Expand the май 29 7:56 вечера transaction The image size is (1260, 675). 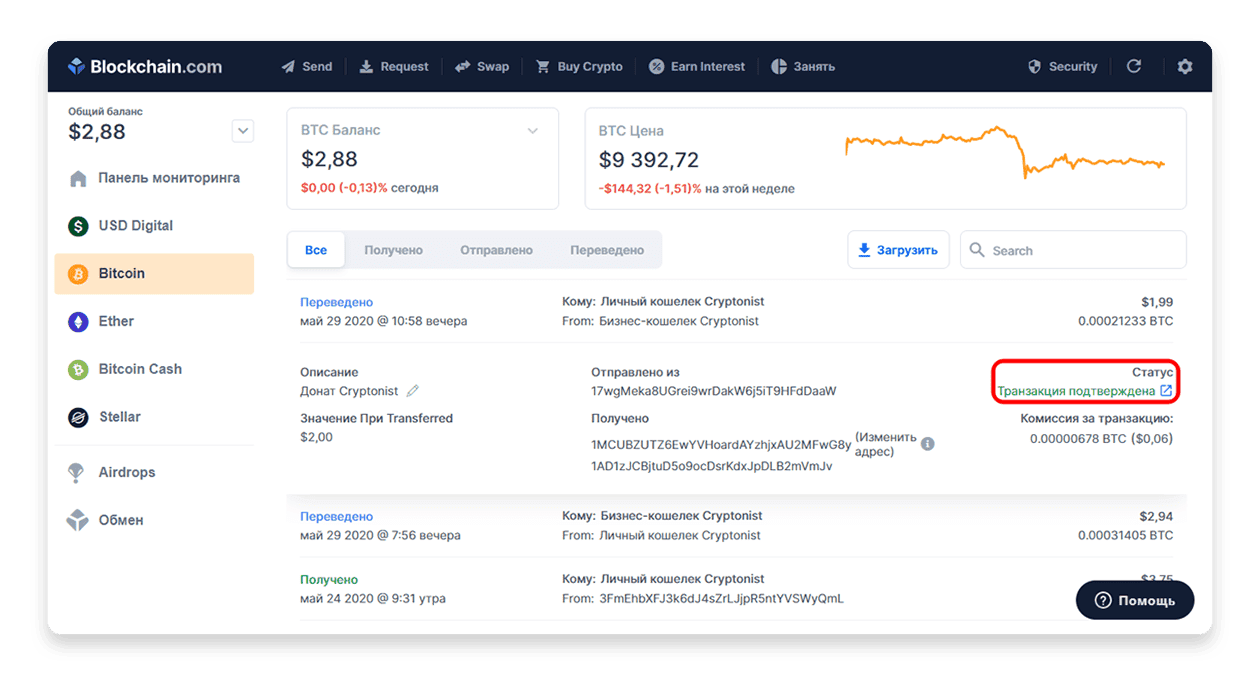tap(736, 526)
